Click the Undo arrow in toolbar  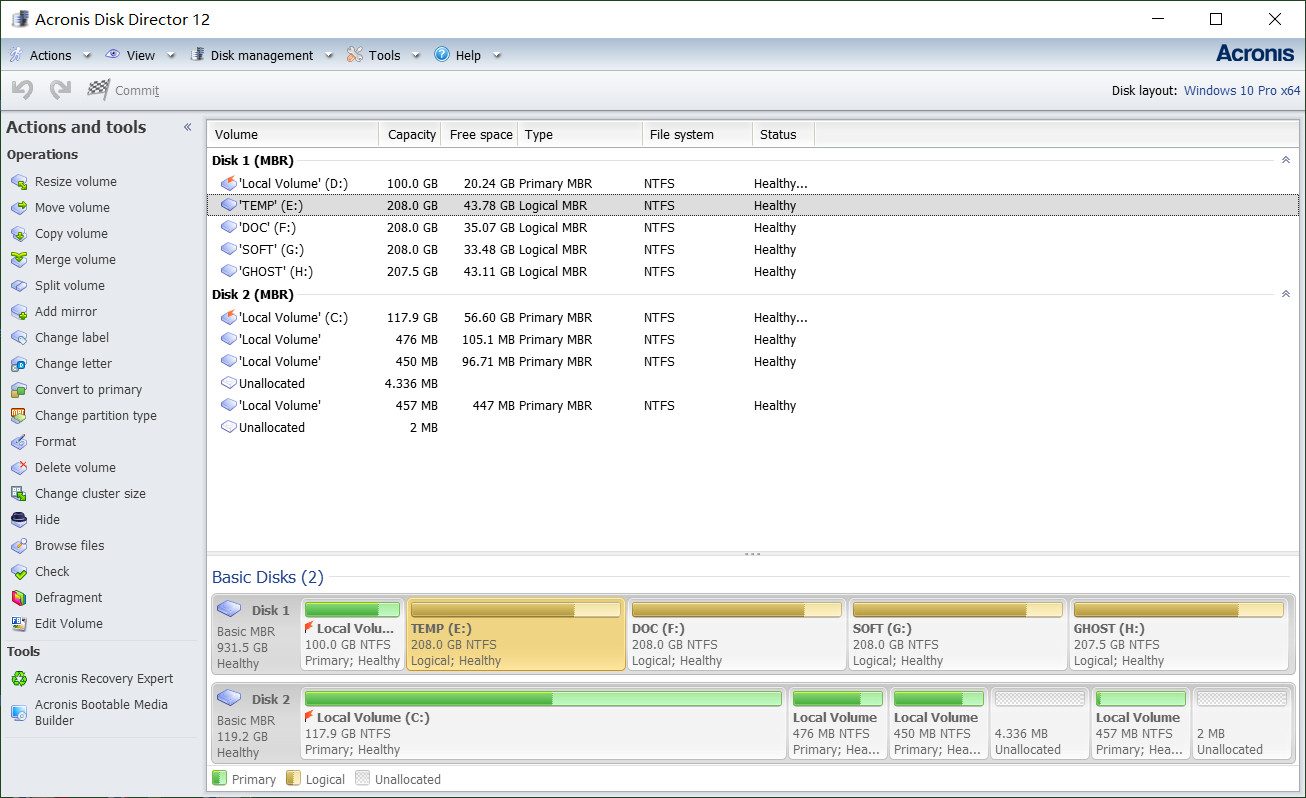click(22, 90)
